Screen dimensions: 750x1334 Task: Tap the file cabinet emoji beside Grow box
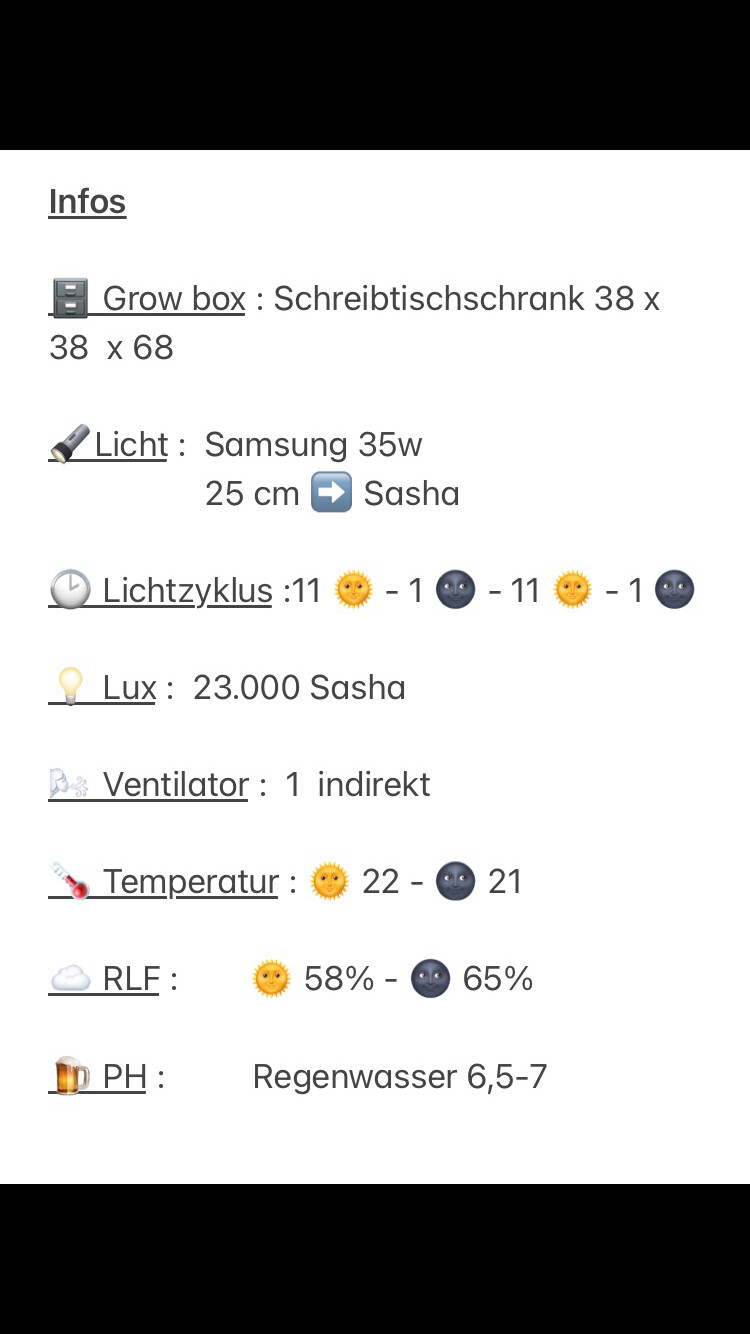(69, 298)
